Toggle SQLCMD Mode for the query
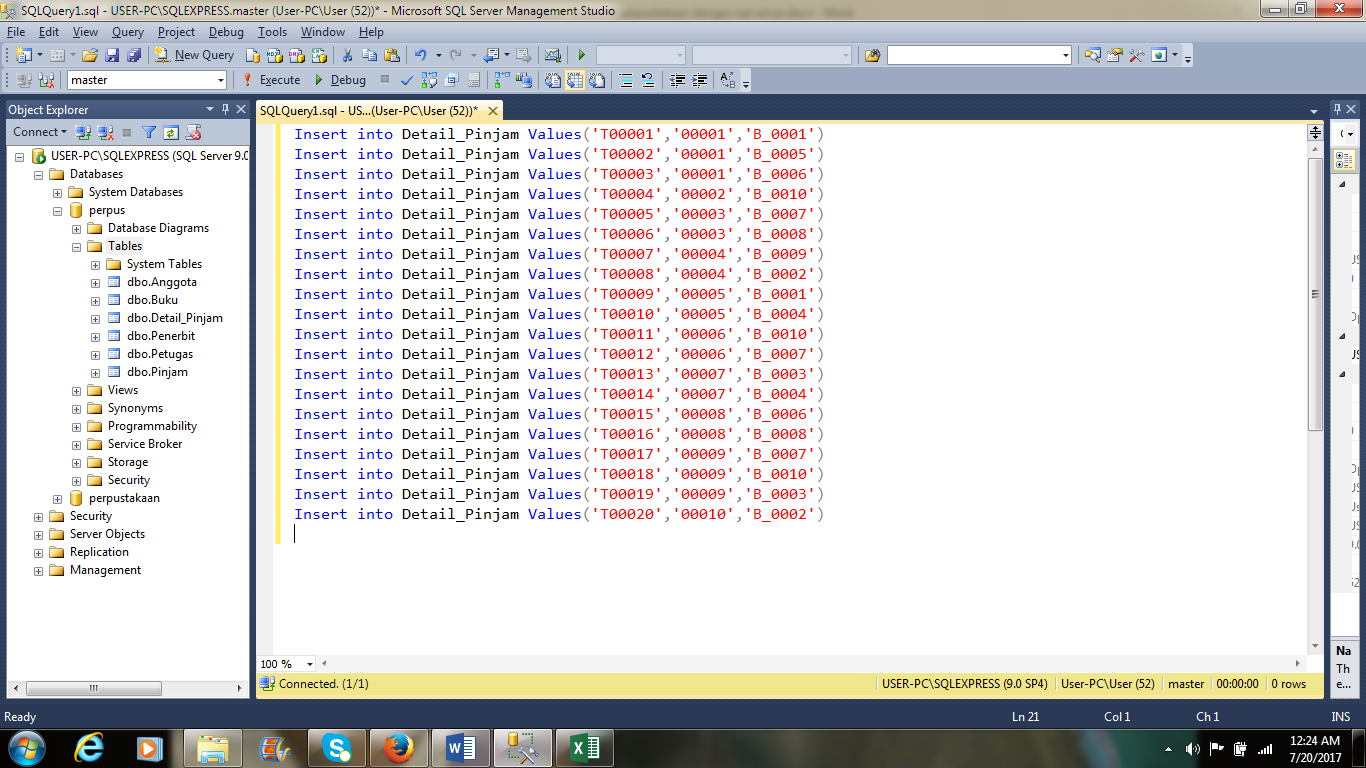Screen dimensions: 1366x768 click(x=472, y=80)
